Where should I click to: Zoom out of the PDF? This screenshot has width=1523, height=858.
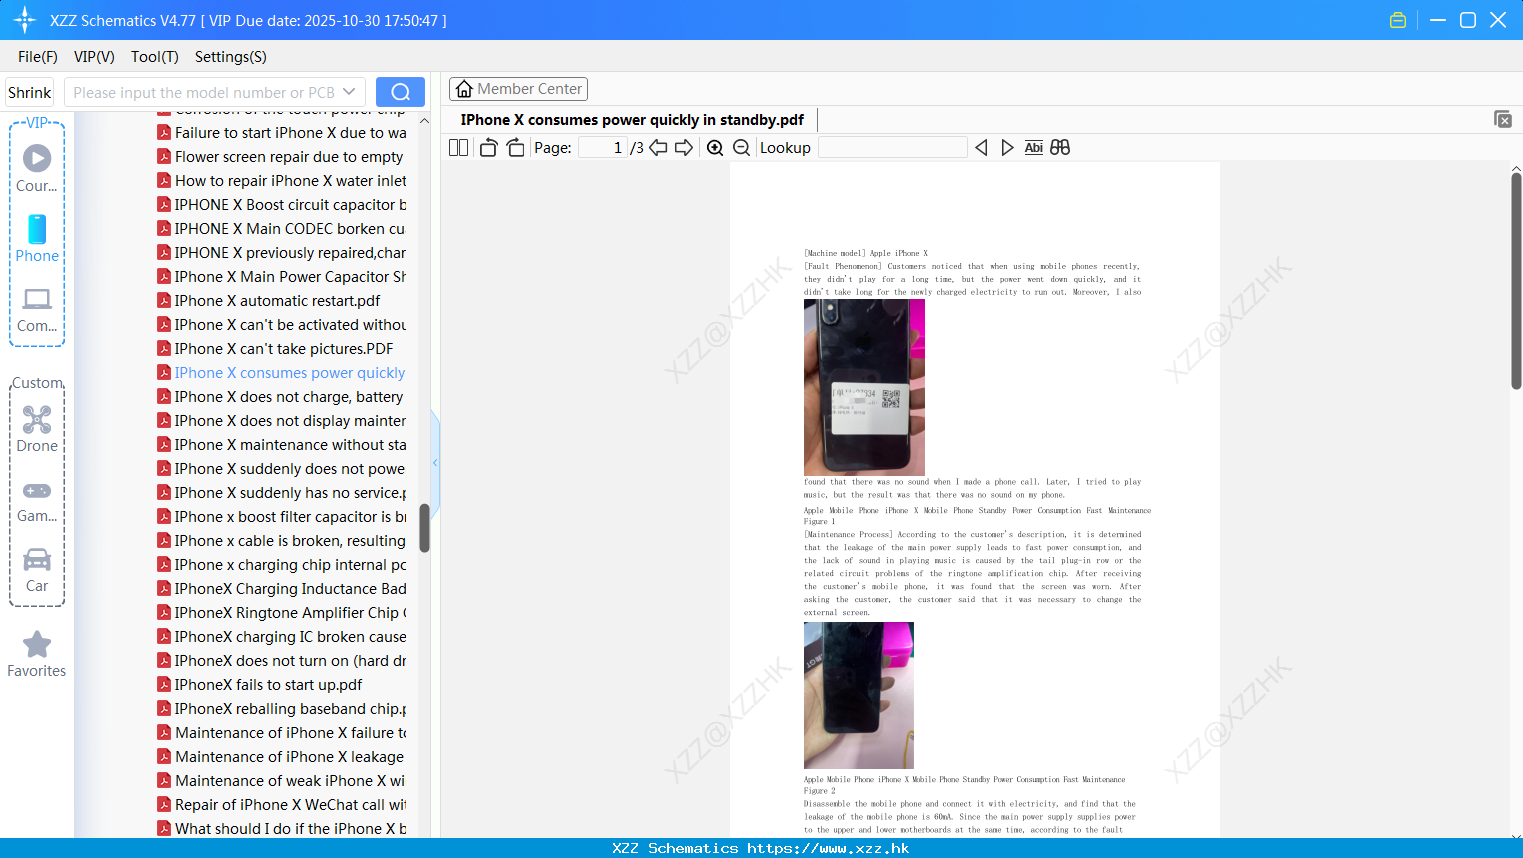[x=741, y=147]
